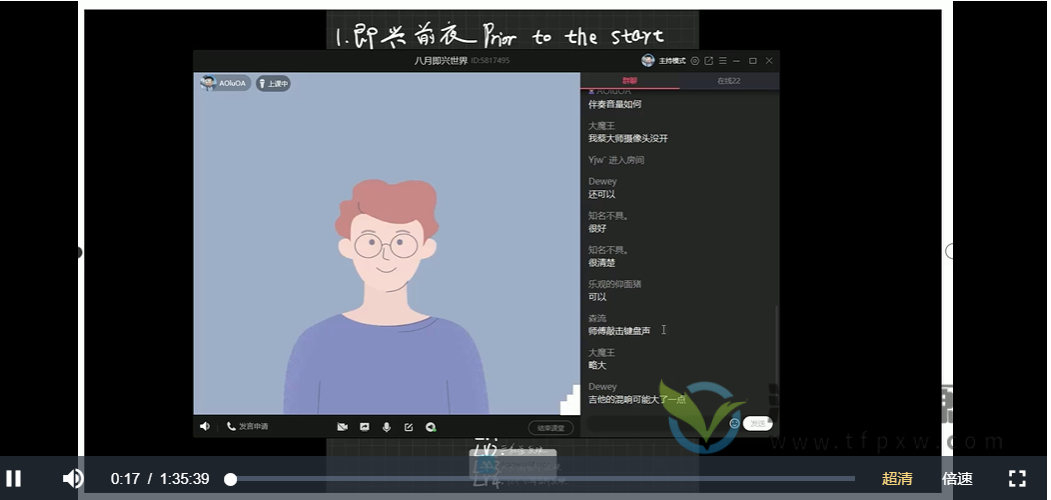Click the chat panel scrollbar
The width and height of the screenshot is (1051, 500).
776,345
